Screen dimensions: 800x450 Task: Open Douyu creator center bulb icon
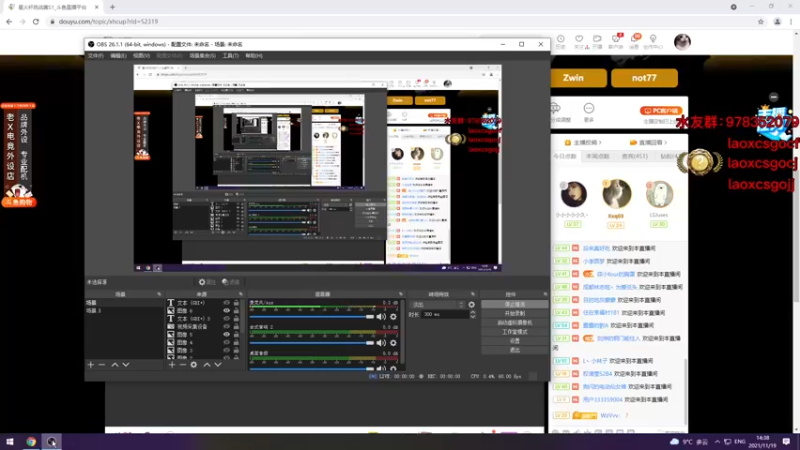653,39
